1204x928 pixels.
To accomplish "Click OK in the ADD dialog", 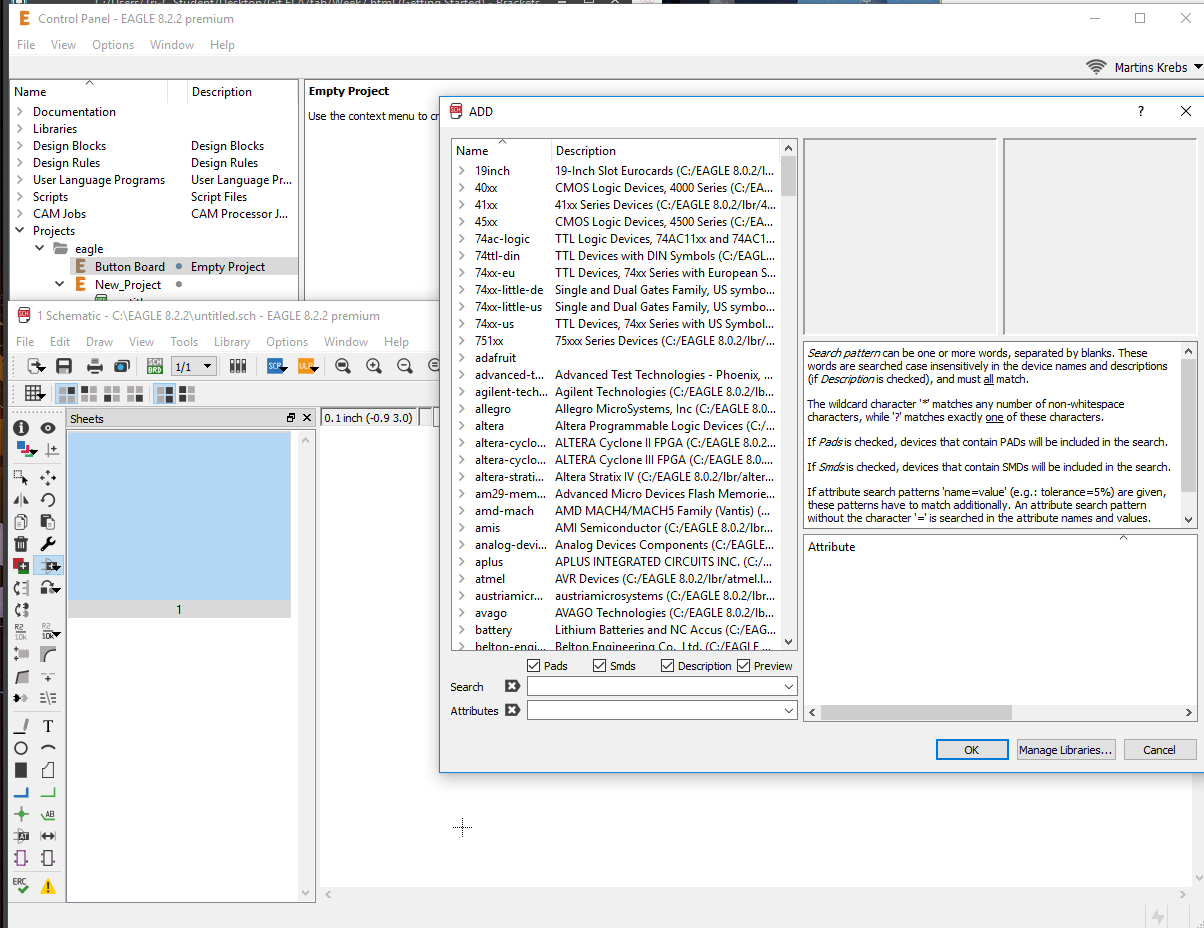I will pyautogui.click(x=971, y=750).
